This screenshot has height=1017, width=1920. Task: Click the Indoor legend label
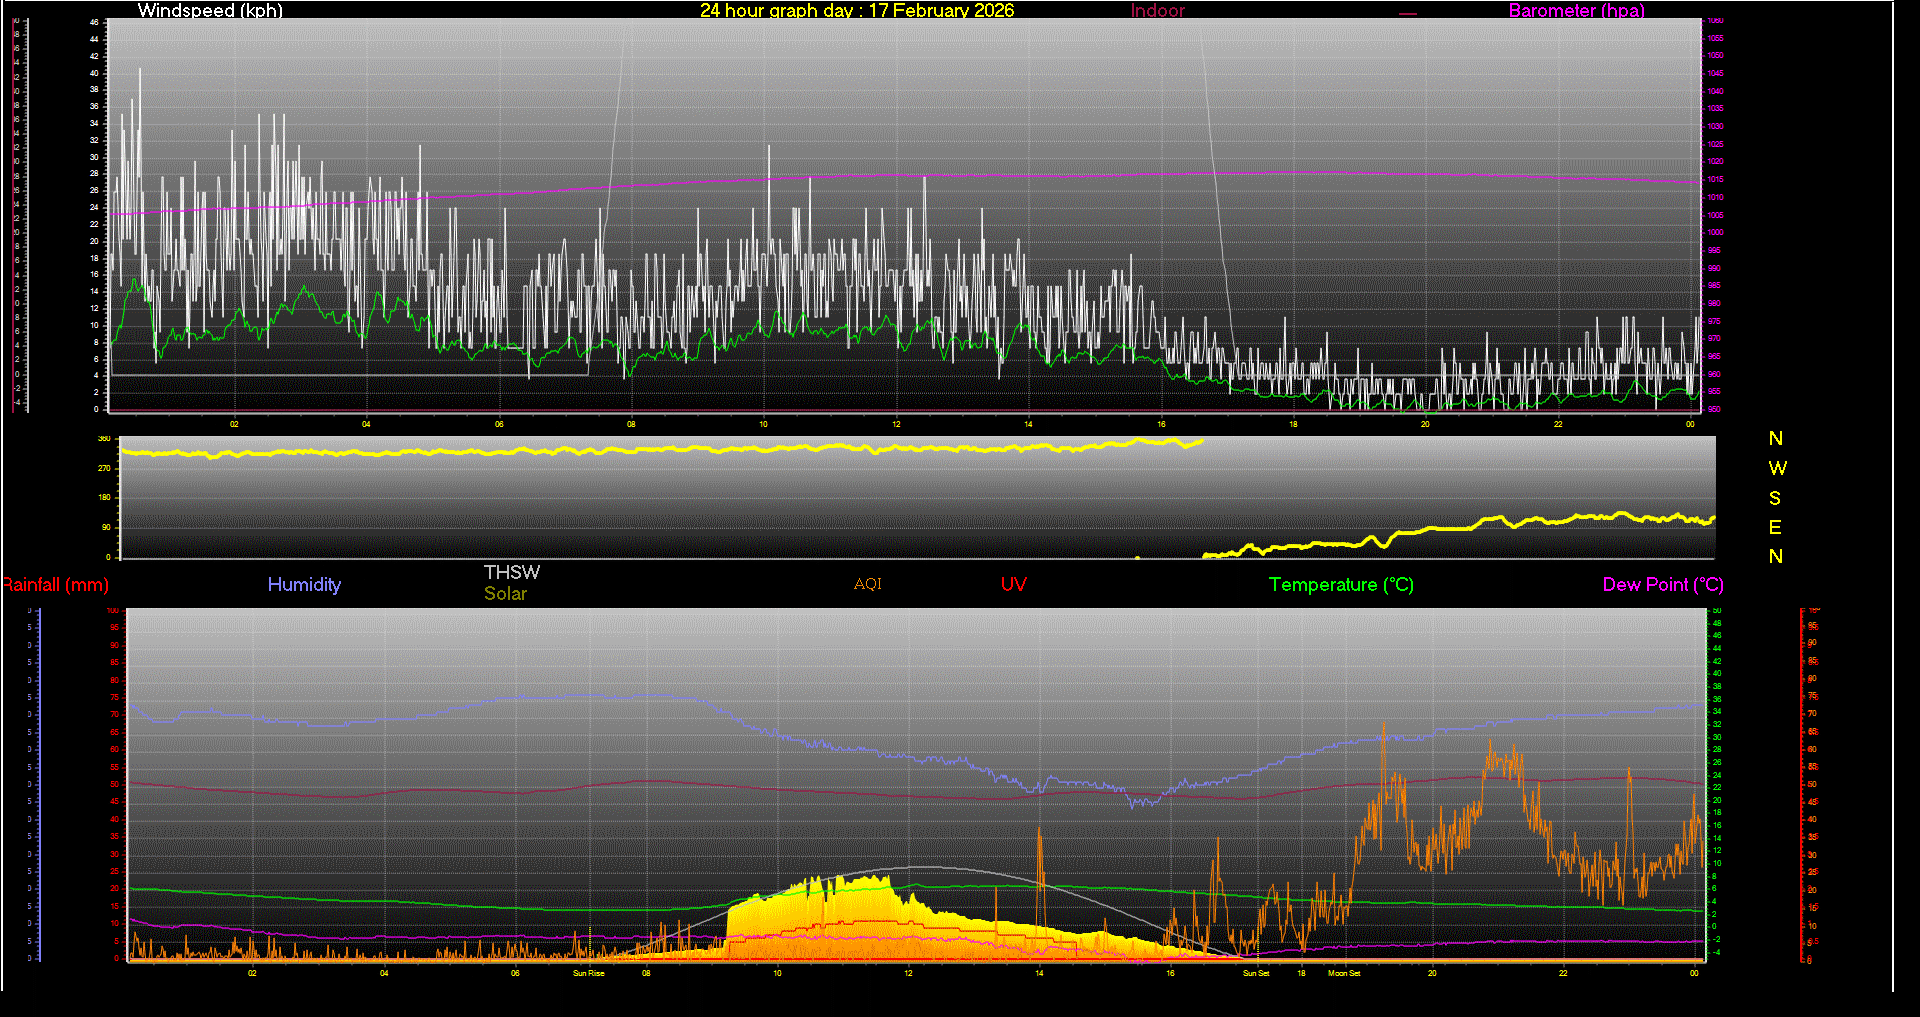click(1157, 11)
